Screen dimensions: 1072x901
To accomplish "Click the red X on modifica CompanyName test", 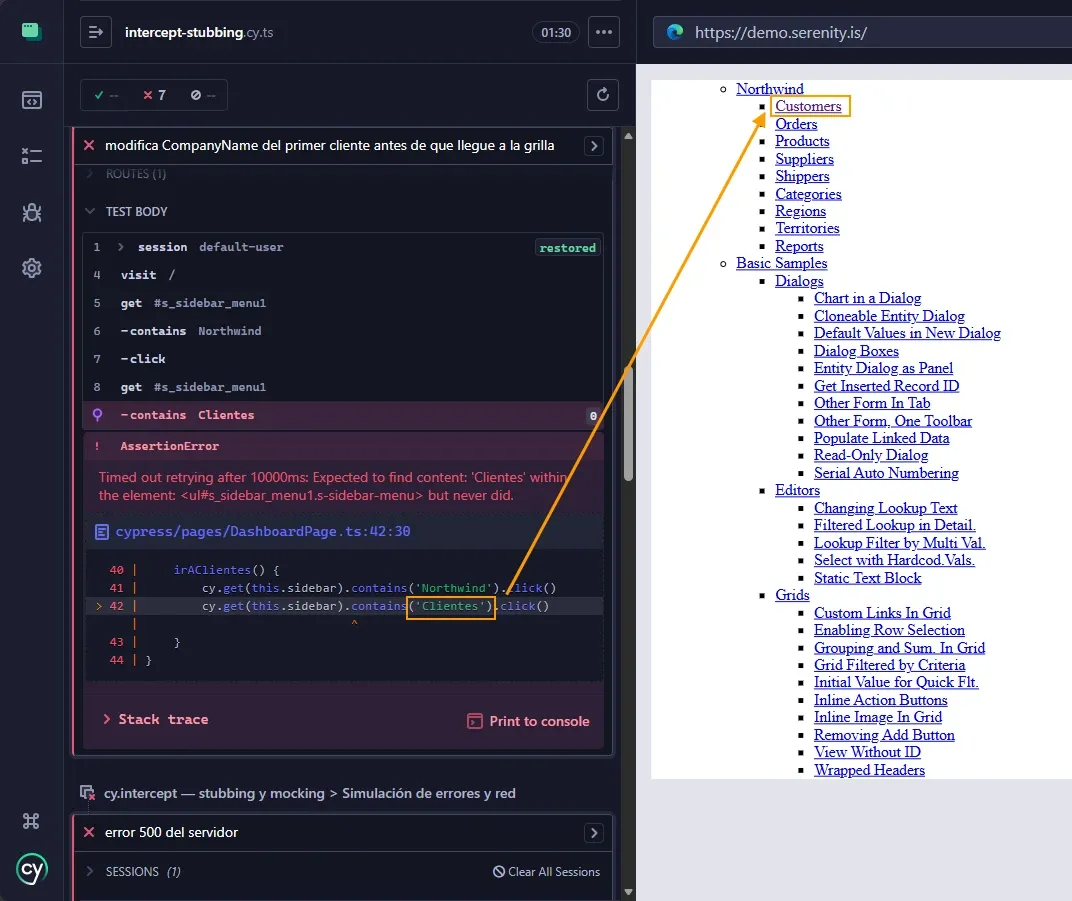I will click(89, 145).
